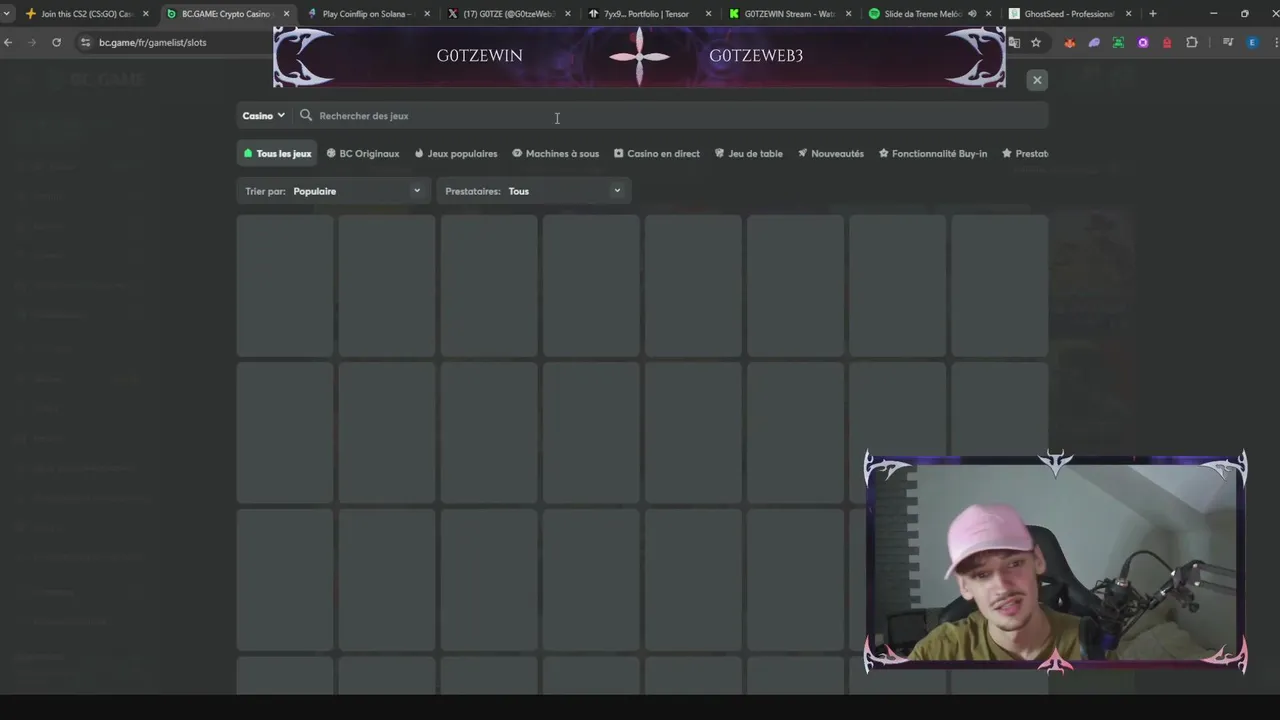Screen dimensions: 1280x720
Task: Click the translate page icon
Action: click(x=1014, y=42)
